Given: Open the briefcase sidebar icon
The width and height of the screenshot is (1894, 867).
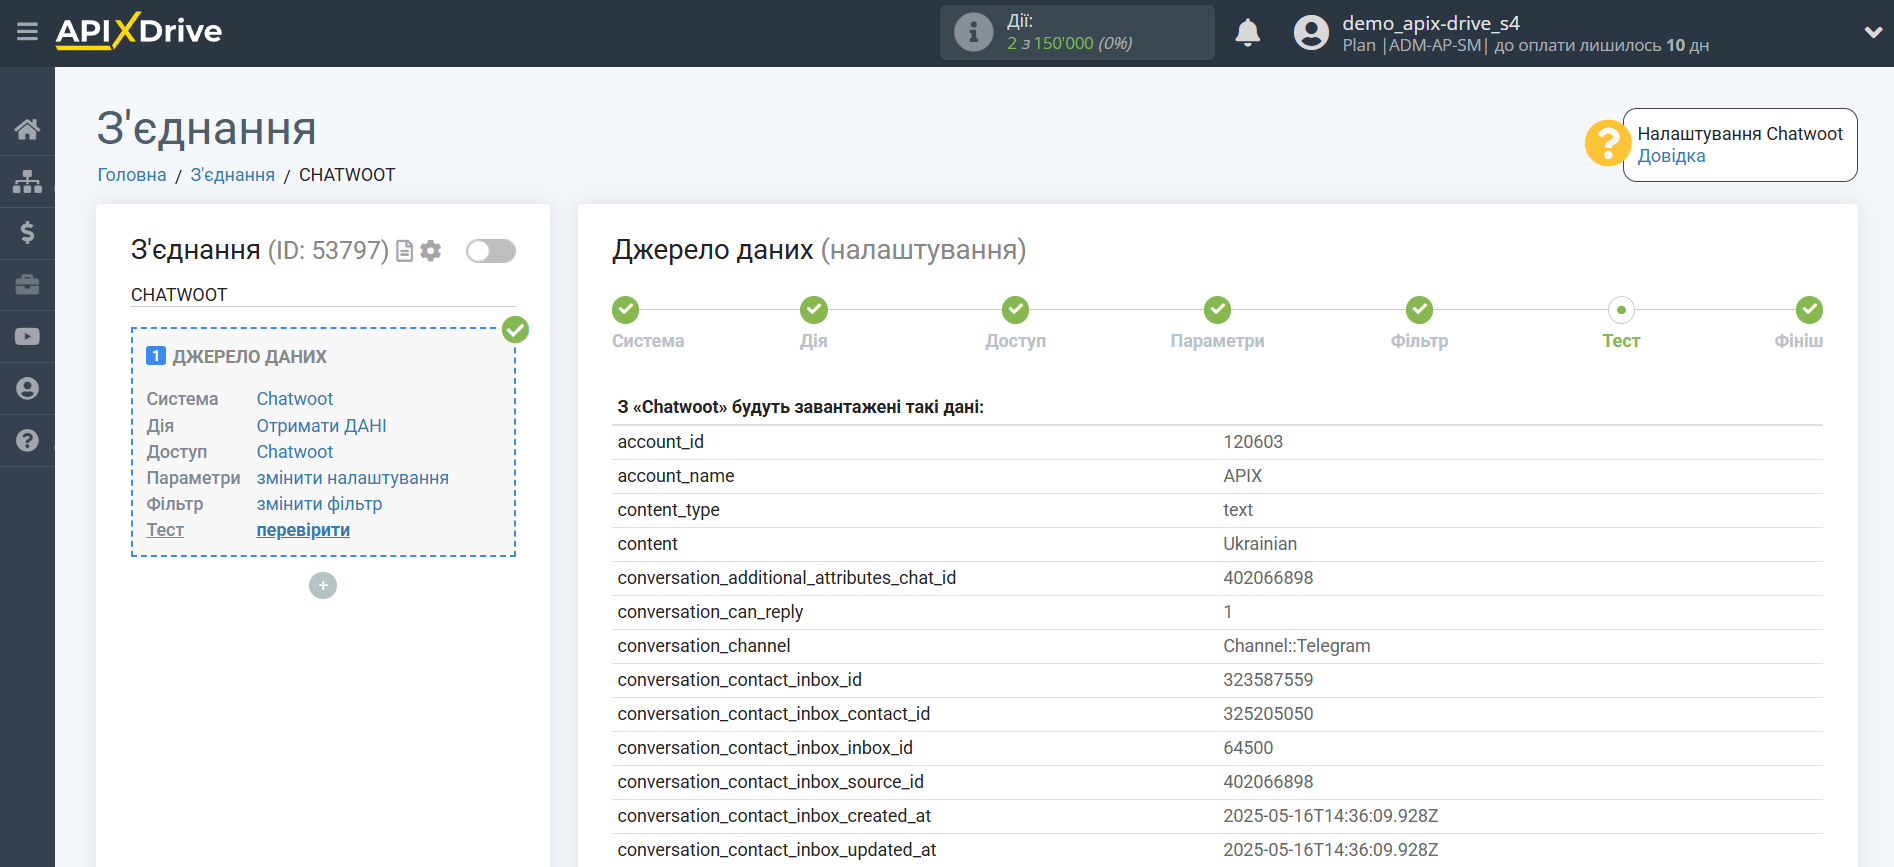Looking at the screenshot, I should tap(27, 285).
